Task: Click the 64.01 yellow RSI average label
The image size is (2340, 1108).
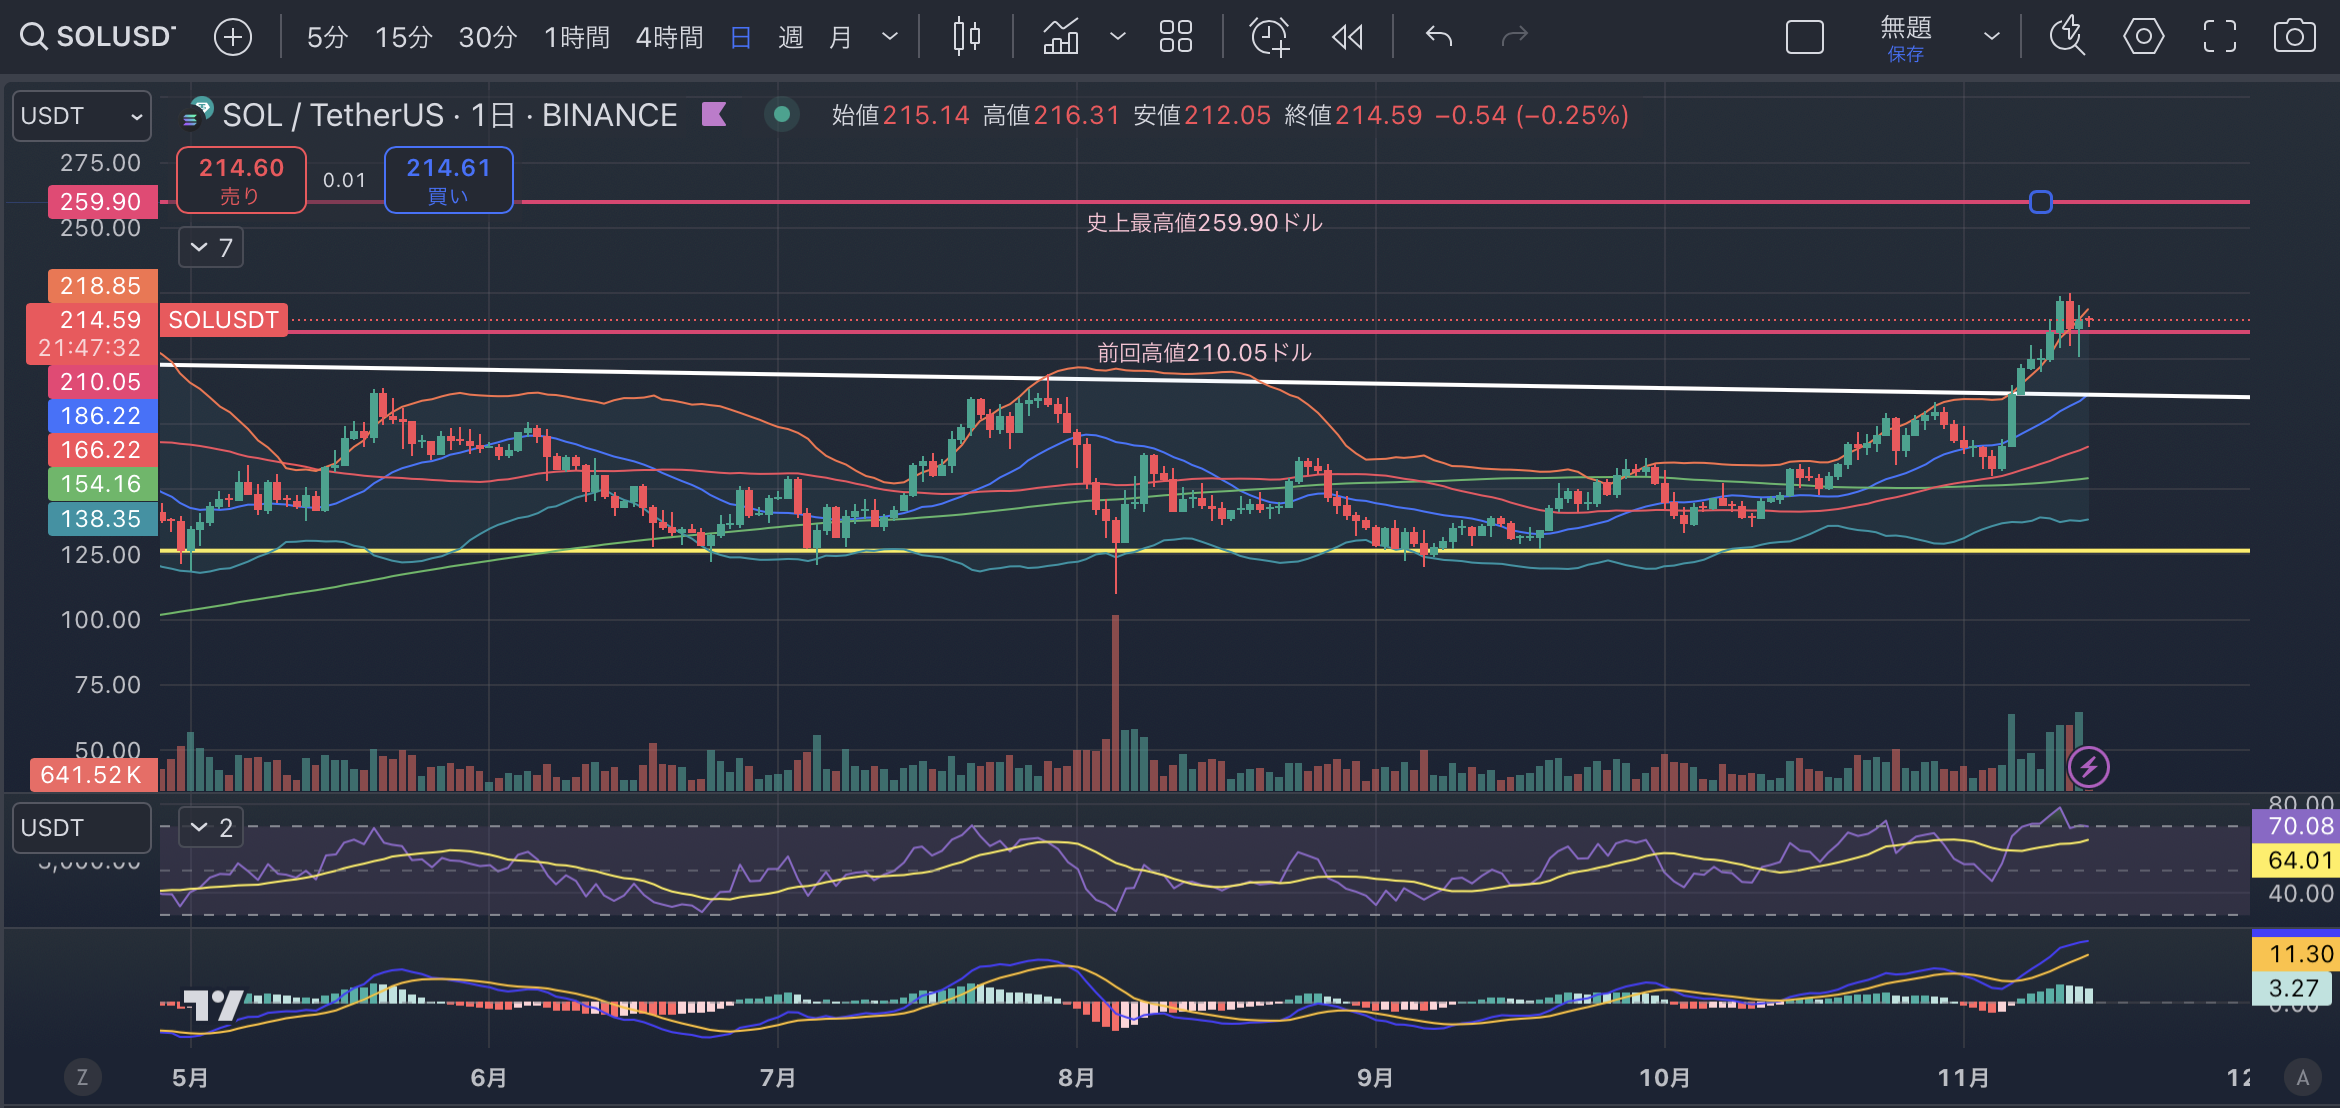Action: 2297,860
